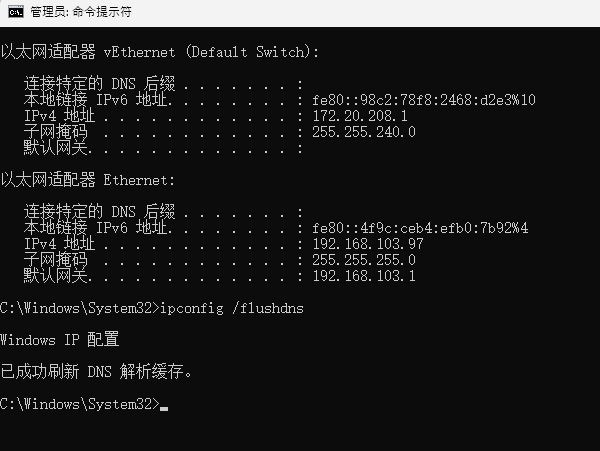Click the 默认网关 label under Ethernet adapter
Screen dimensions: 600x451
pos(56,276)
